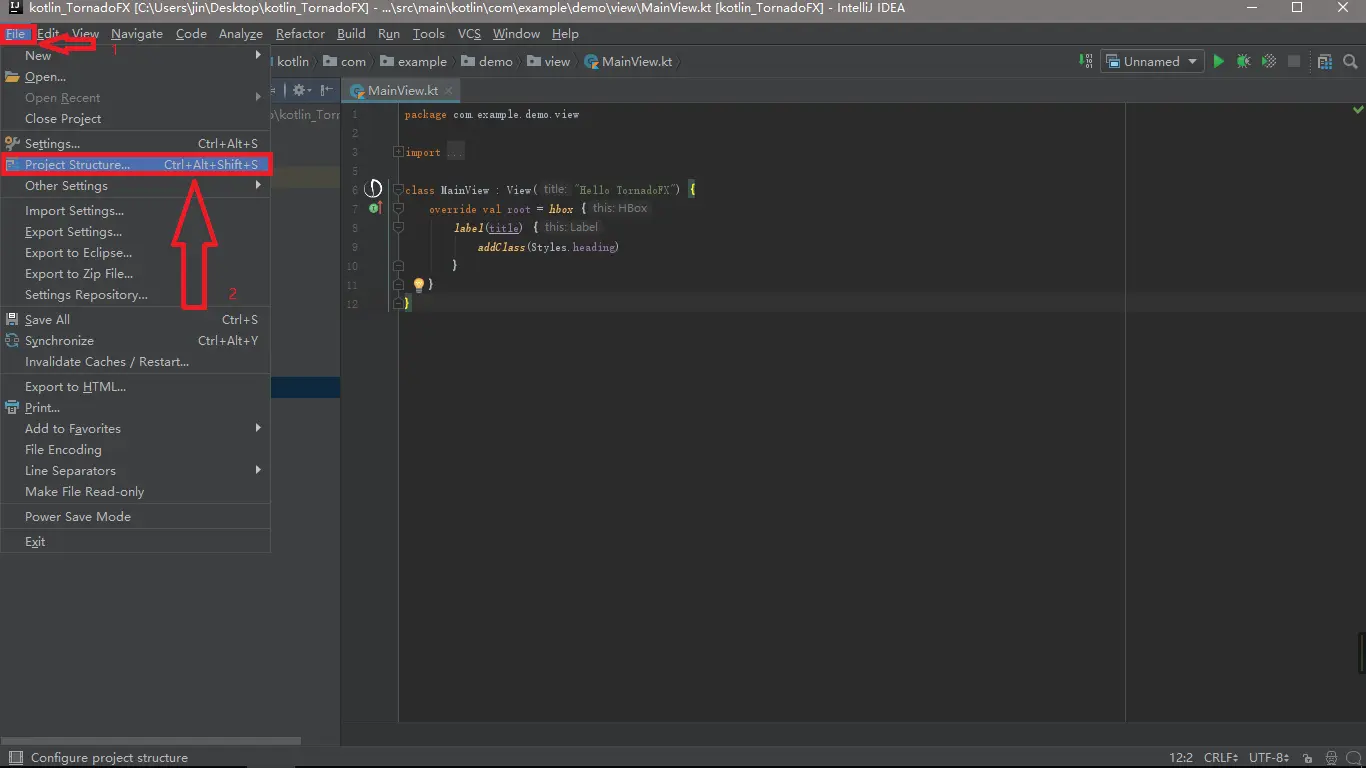Open the Add to Favorites submenu
Image resolution: width=1366 pixels, height=768 pixels.
pos(135,429)
